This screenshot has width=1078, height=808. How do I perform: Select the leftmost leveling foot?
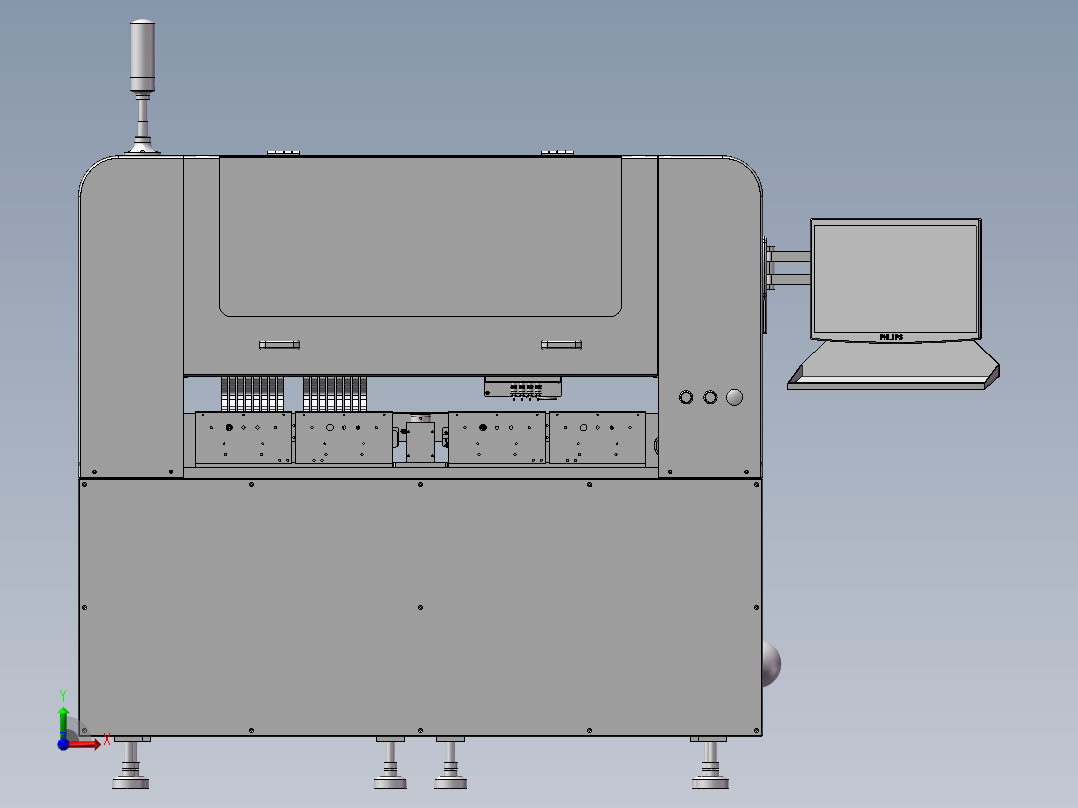131,763
